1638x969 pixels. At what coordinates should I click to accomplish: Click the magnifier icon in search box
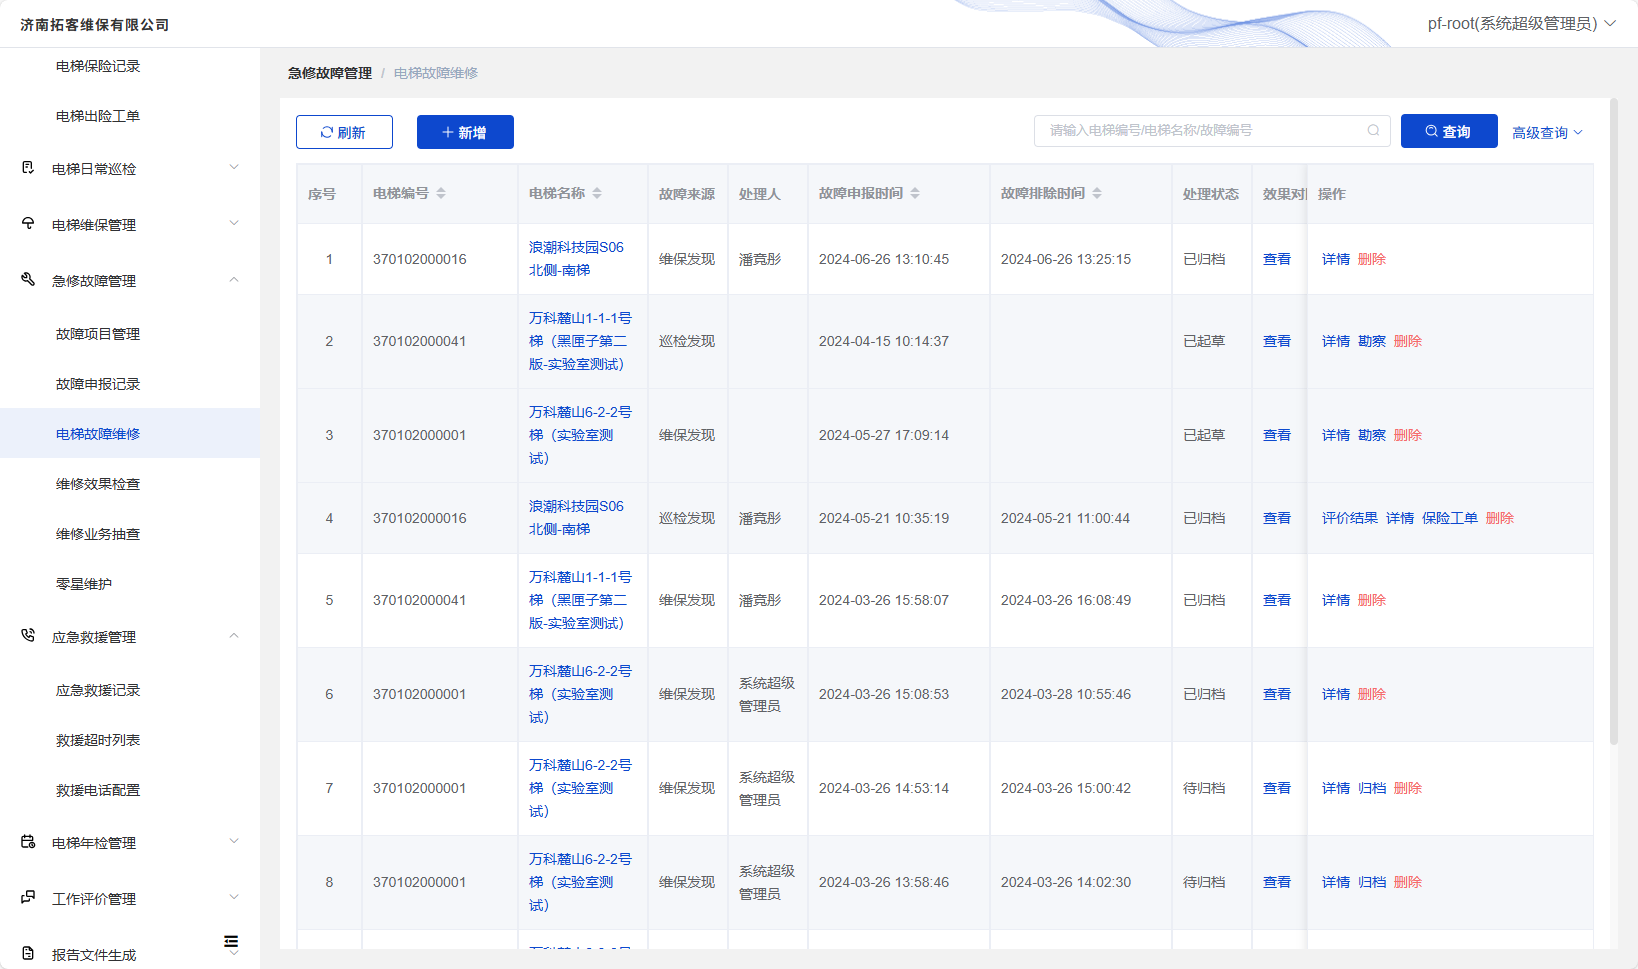point(1374,130)
